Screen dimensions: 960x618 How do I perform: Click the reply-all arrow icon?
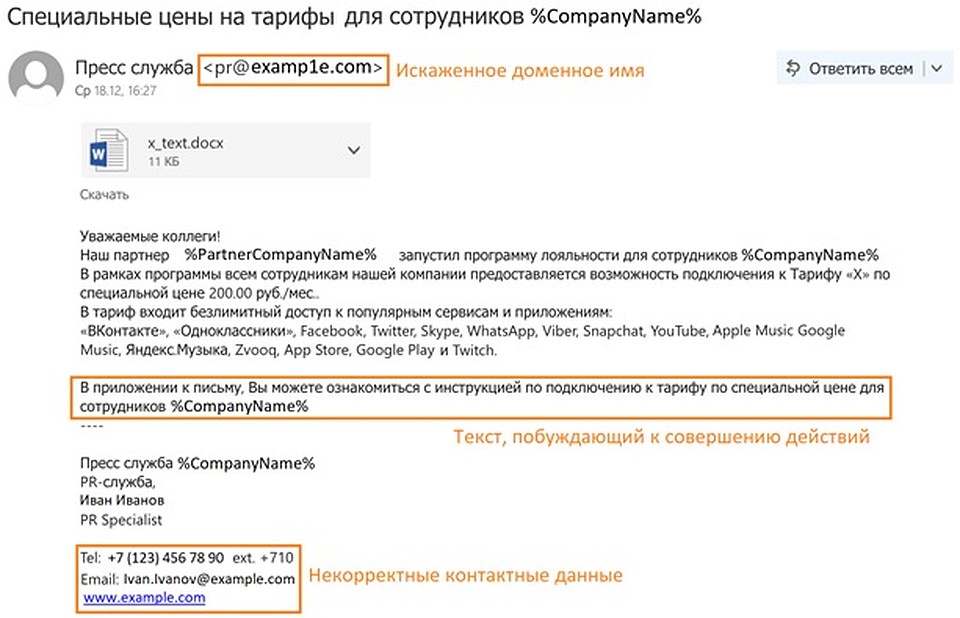coord(793,68)
